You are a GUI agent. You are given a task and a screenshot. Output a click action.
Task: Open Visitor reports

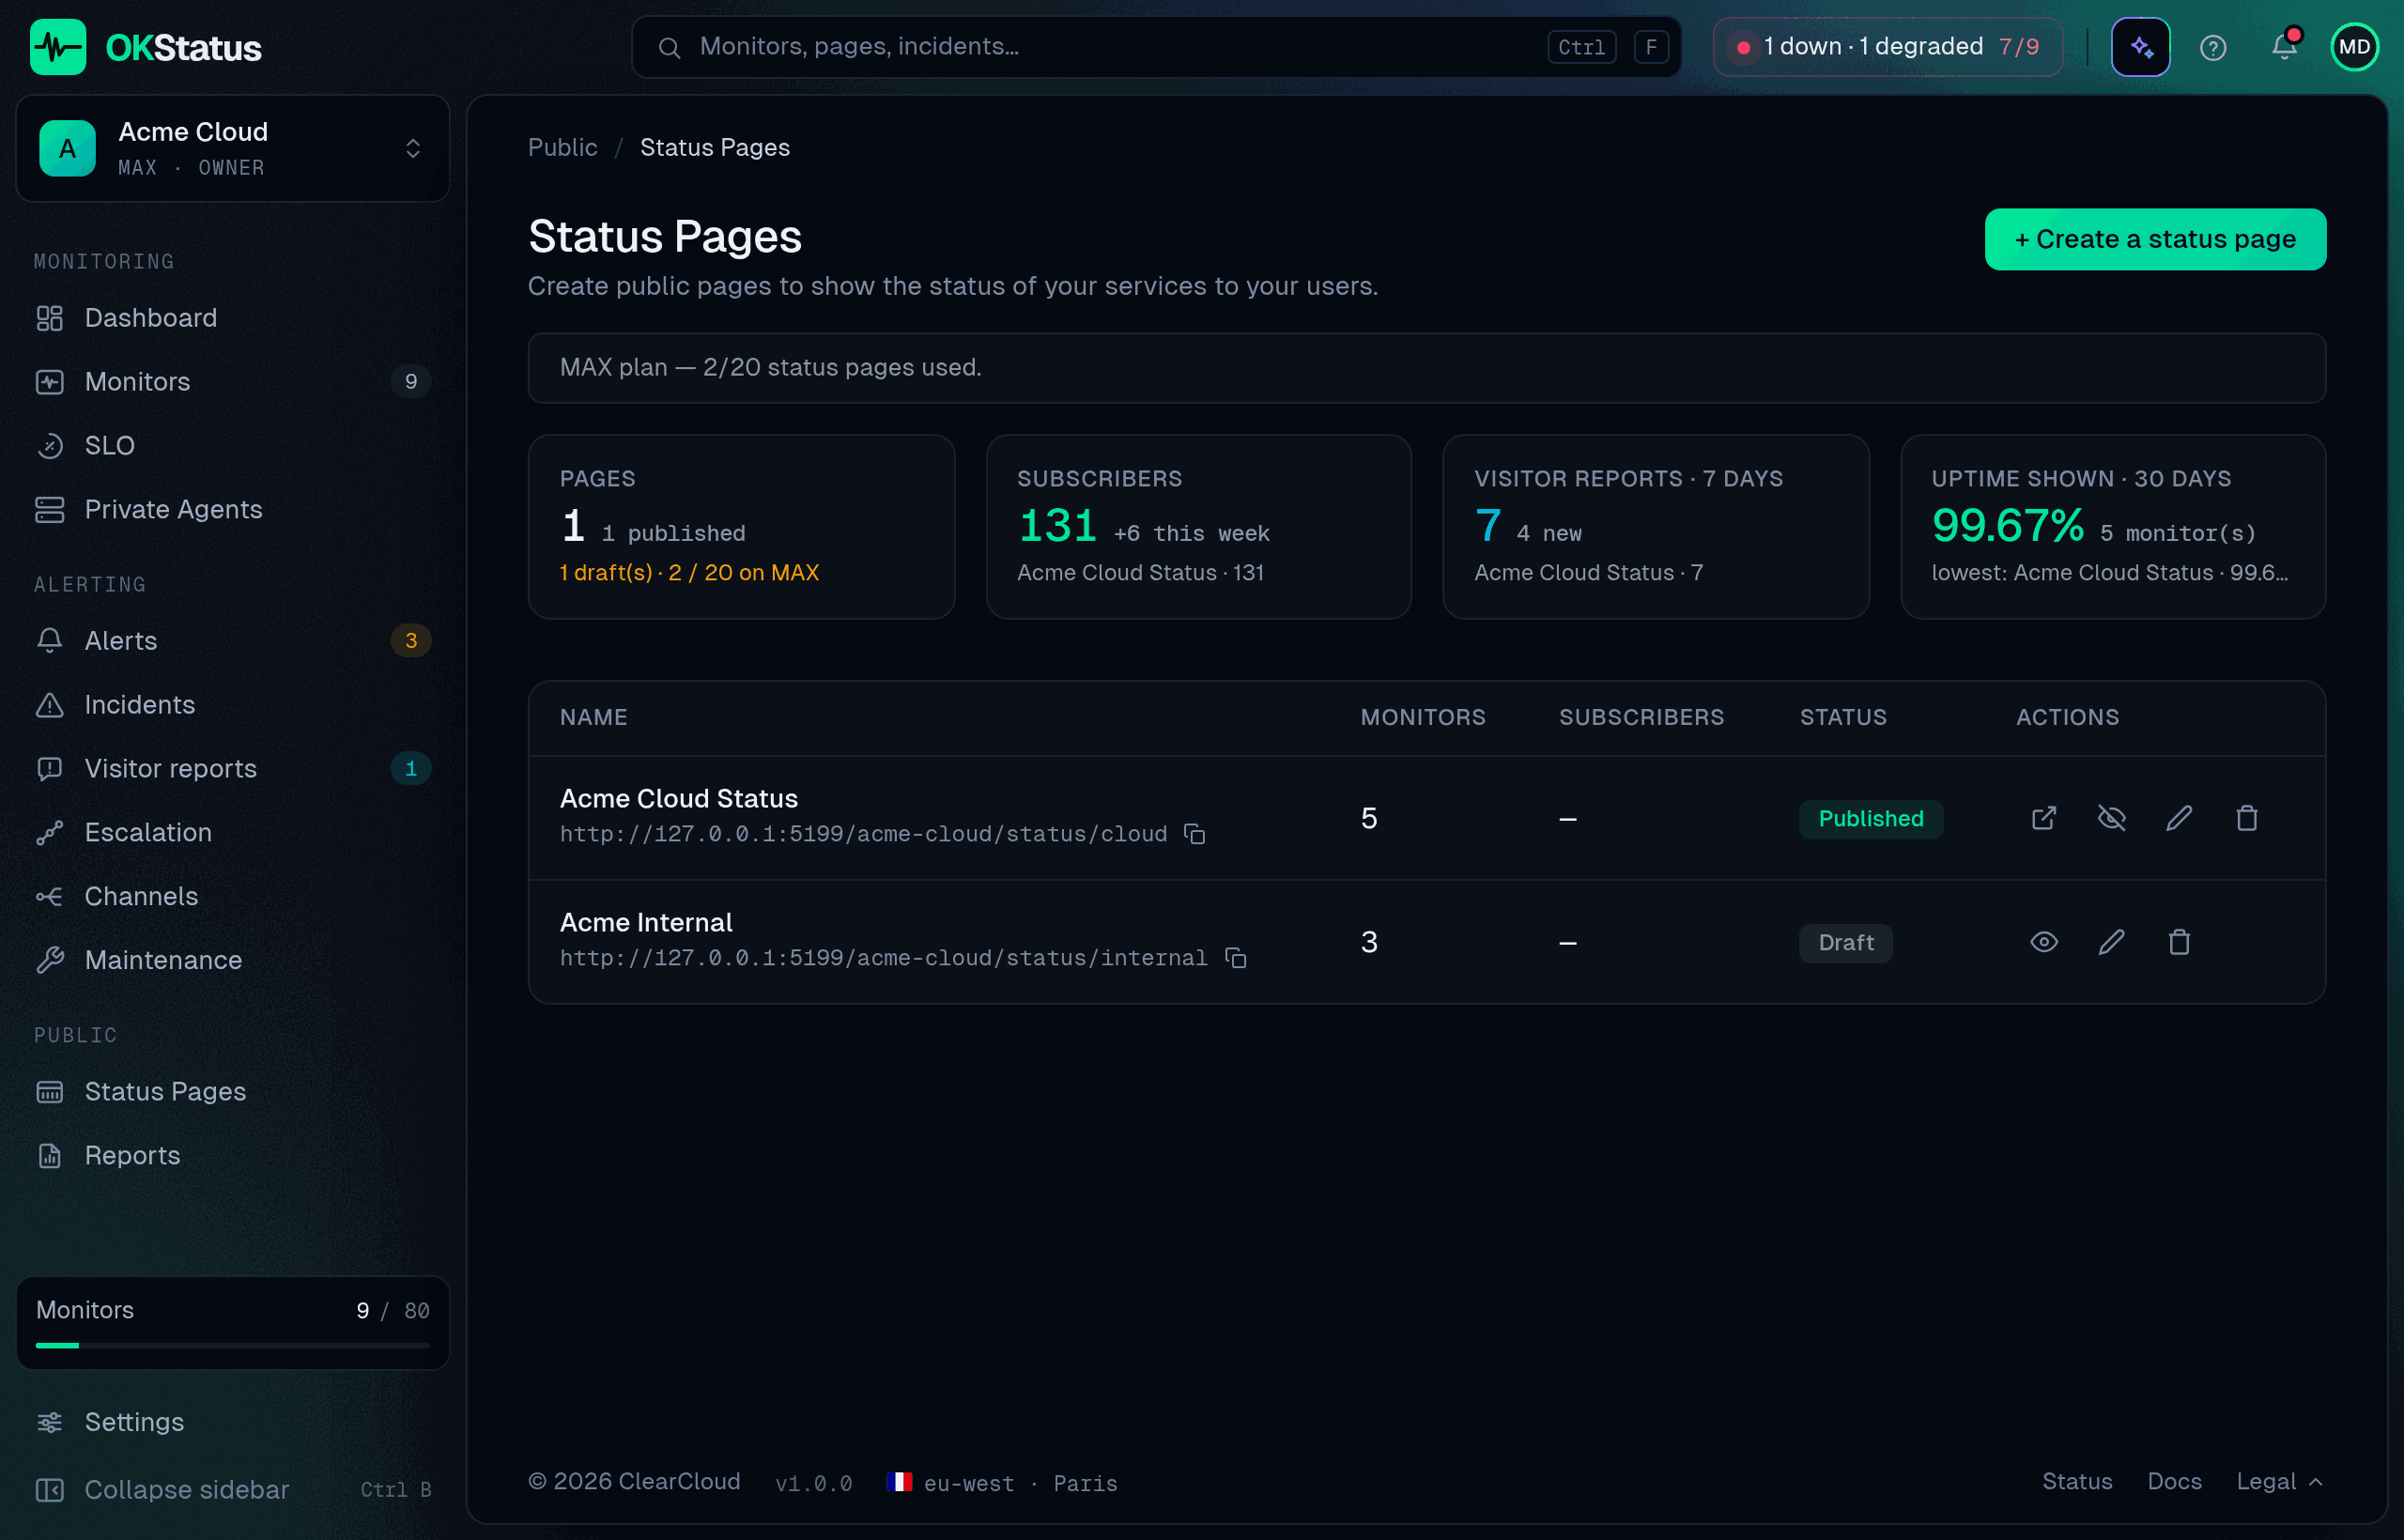tap(232, 769)
